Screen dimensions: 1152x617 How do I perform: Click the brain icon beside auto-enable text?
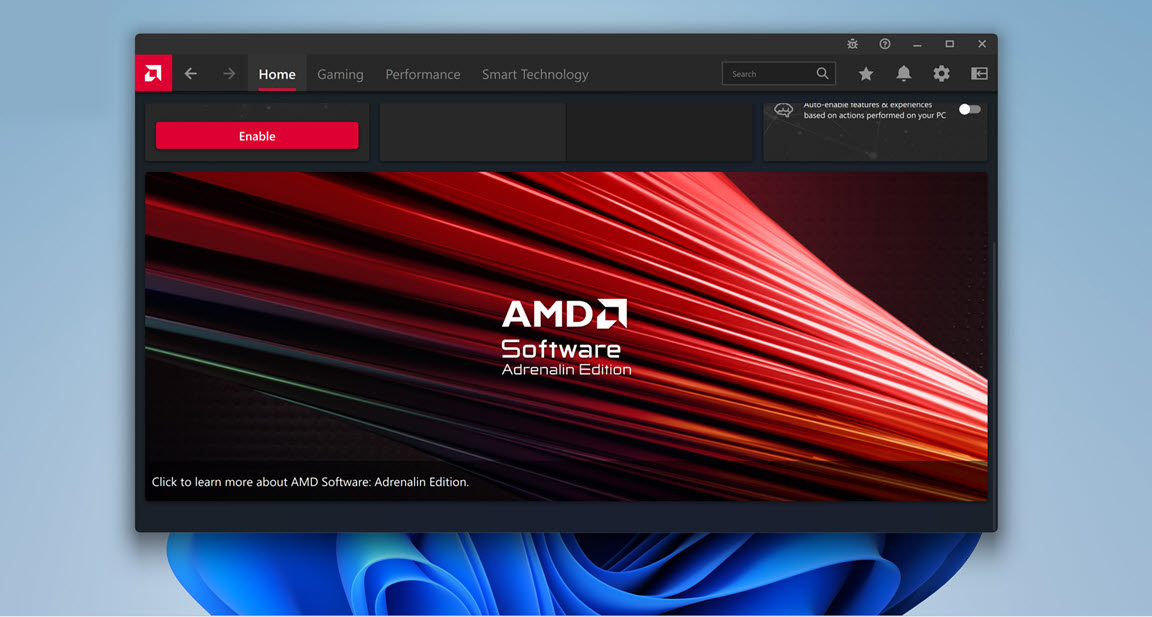coord(783,110)
